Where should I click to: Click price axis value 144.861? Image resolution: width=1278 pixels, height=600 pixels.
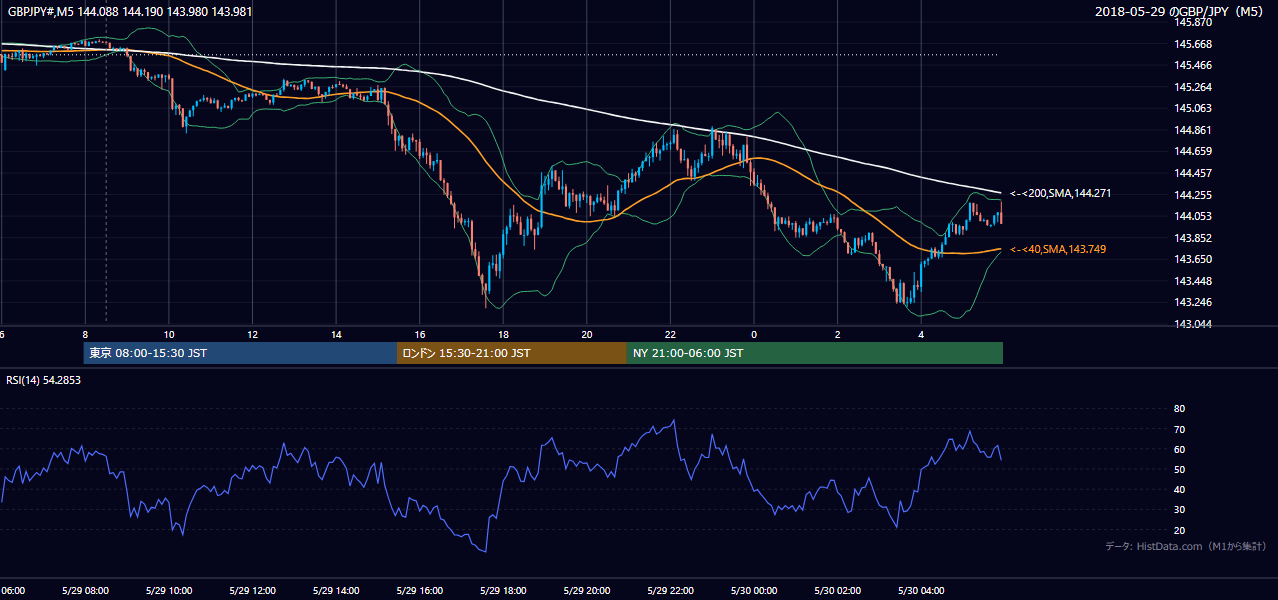coord(1193,130)
